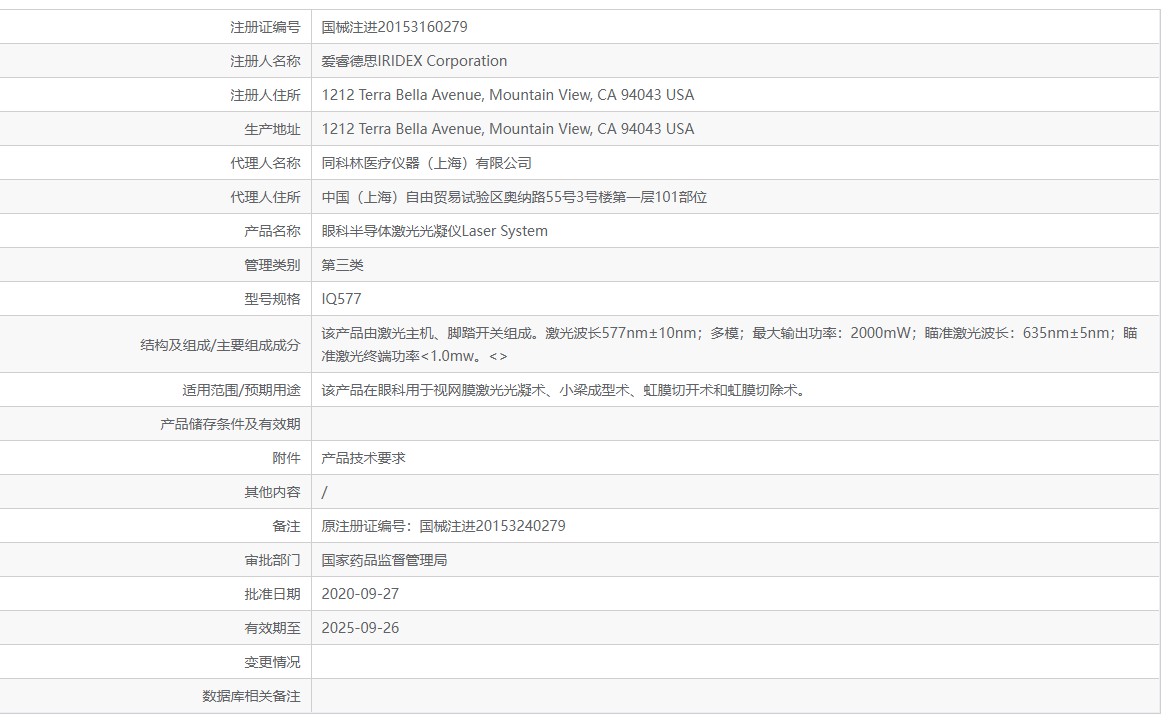Click the 代理人住所 label
The width and height of the screenshot is (1173, 723).
tap(265, 197)
